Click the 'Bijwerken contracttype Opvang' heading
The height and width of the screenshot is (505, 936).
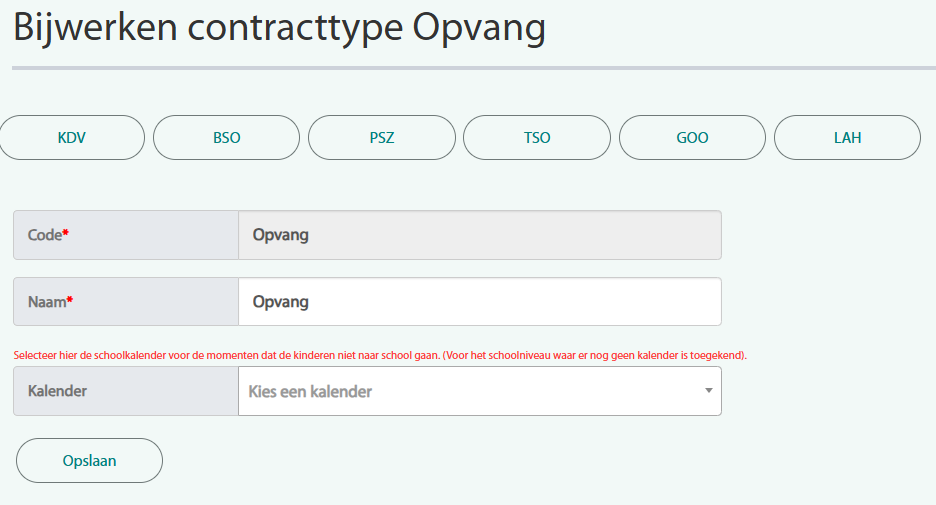pos(279,28)
